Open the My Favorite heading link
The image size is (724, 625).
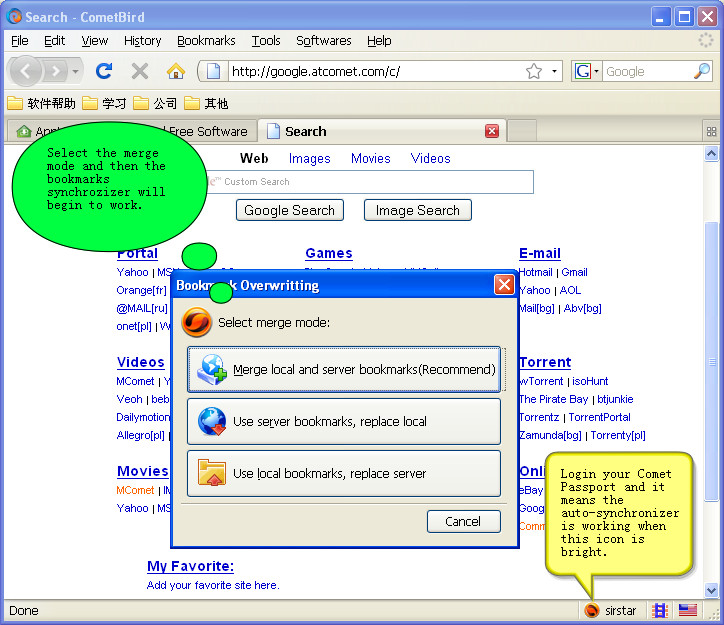(190, 566)
